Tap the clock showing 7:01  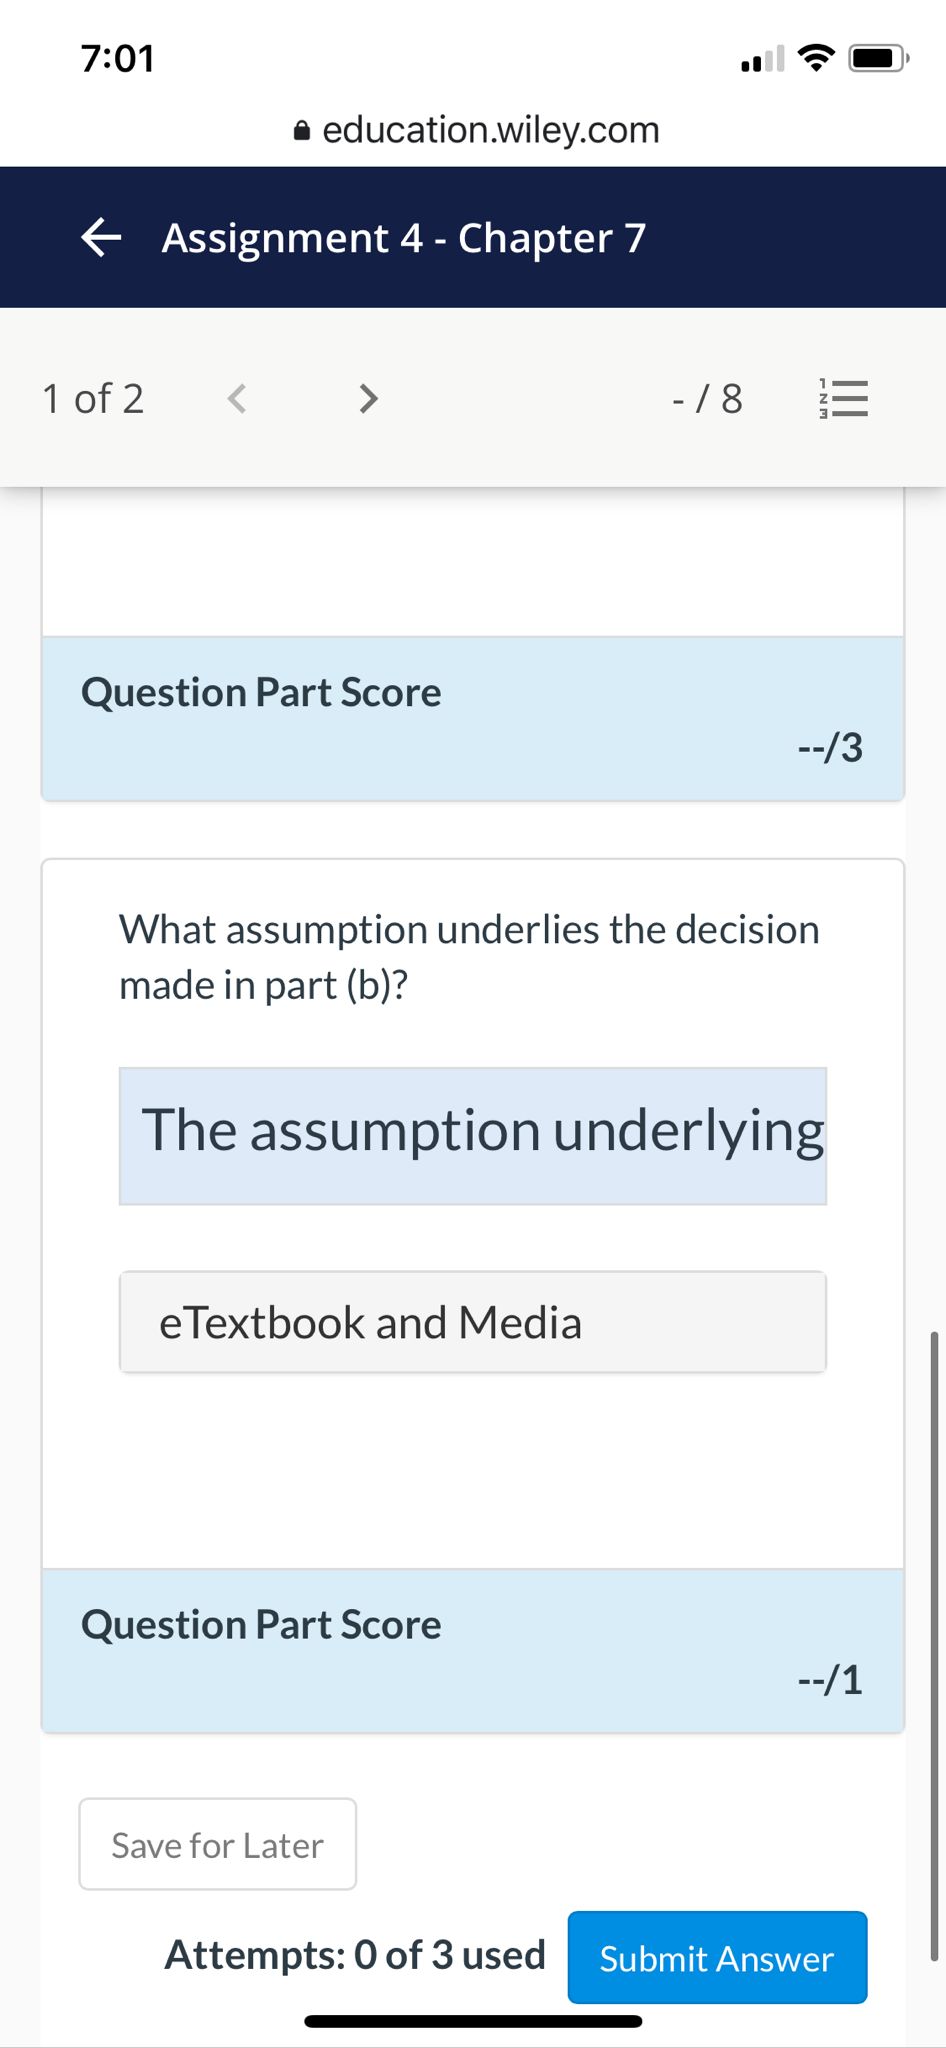118,58
